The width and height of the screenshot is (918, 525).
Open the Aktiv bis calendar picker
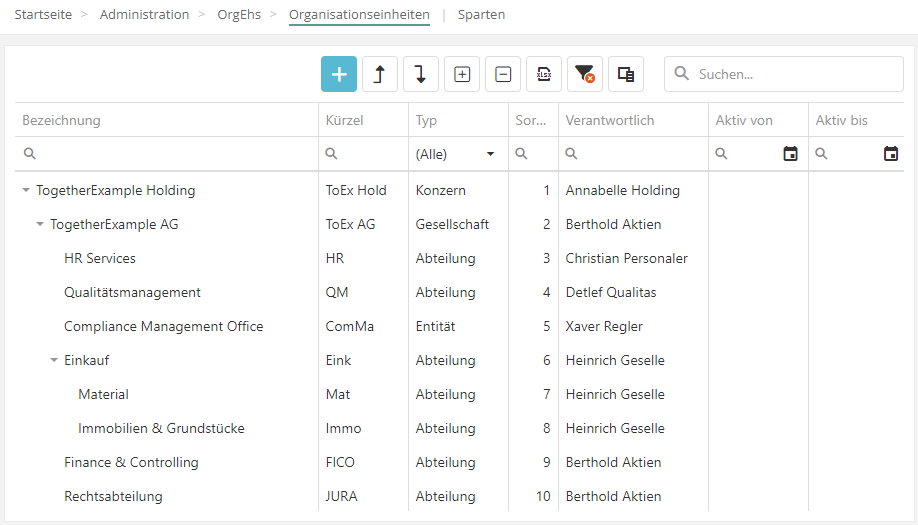(x=890, y=154)
